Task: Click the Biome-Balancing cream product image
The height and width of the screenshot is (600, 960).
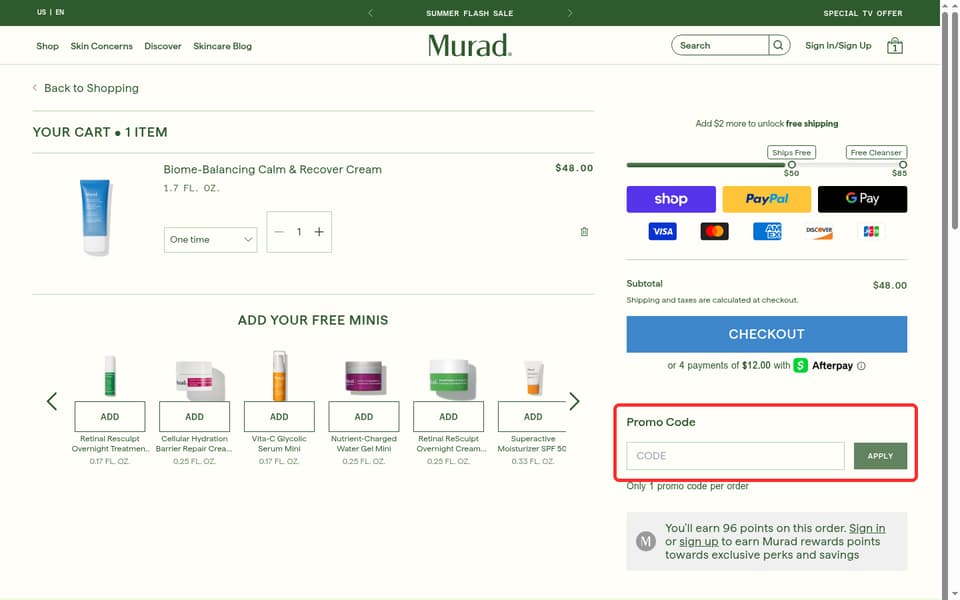Action: (96, 217)
